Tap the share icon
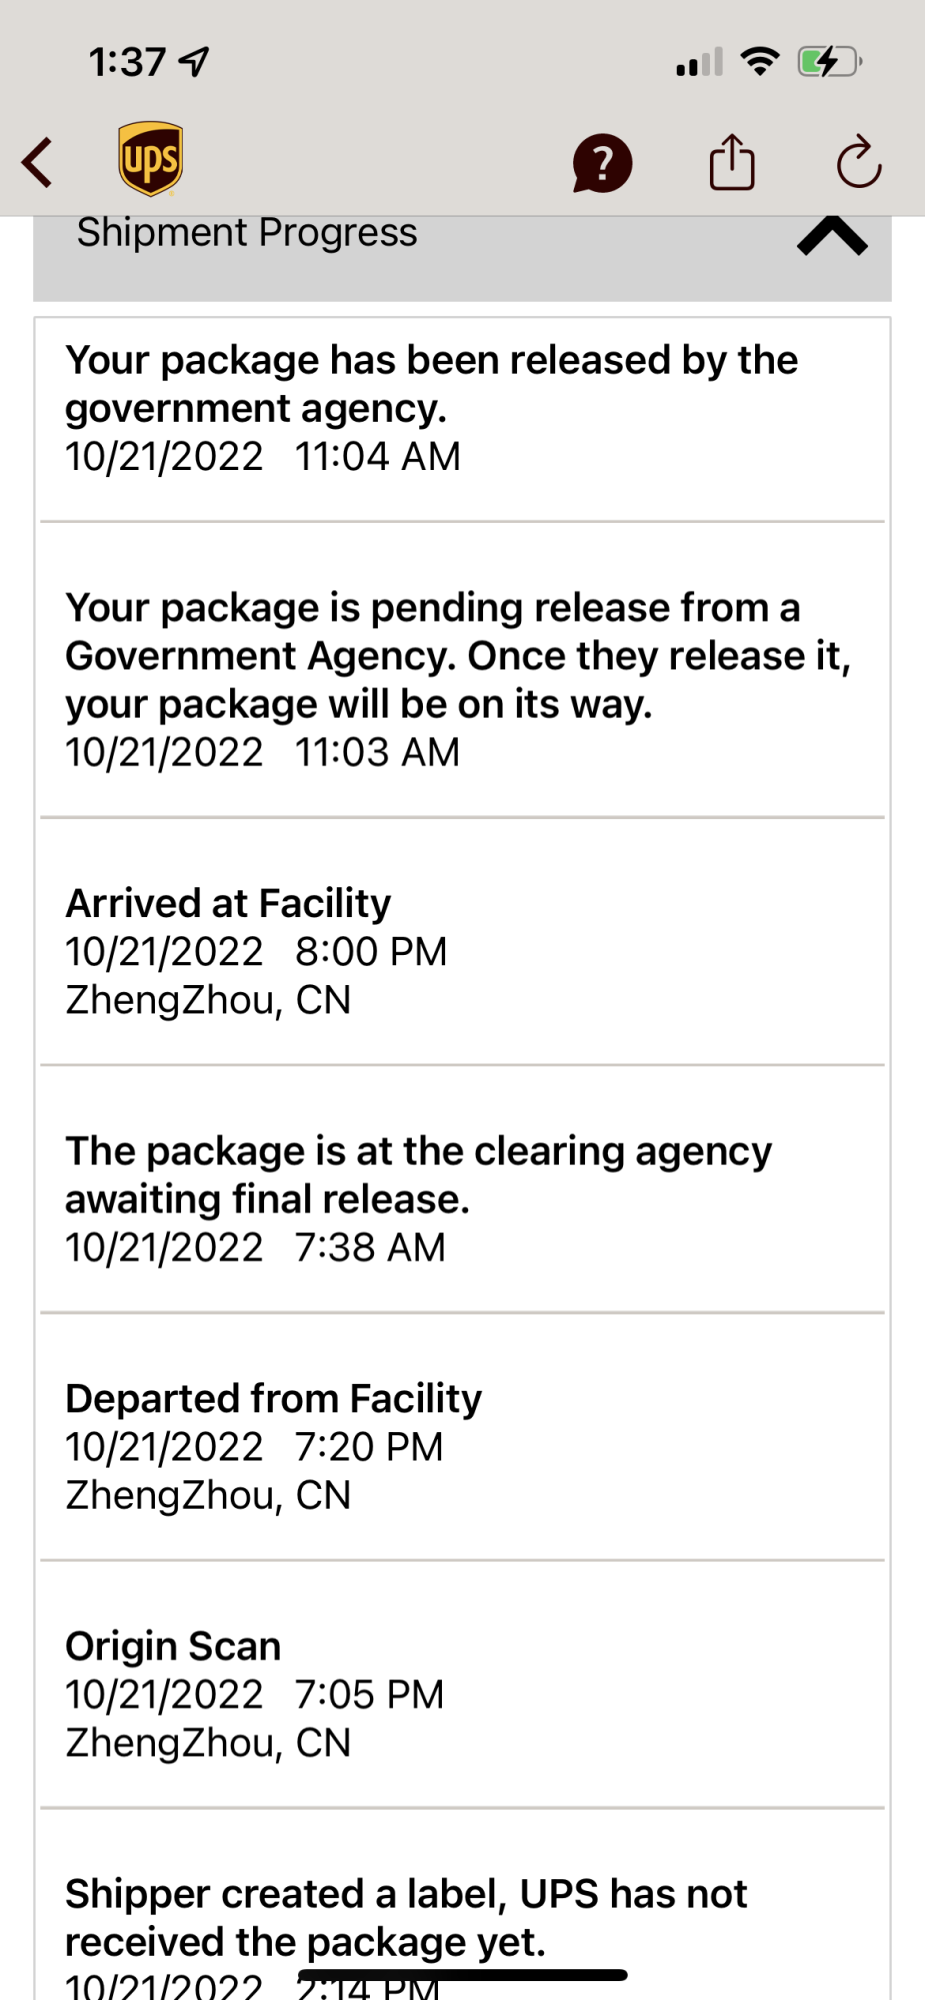 click(x=732, y=162)
